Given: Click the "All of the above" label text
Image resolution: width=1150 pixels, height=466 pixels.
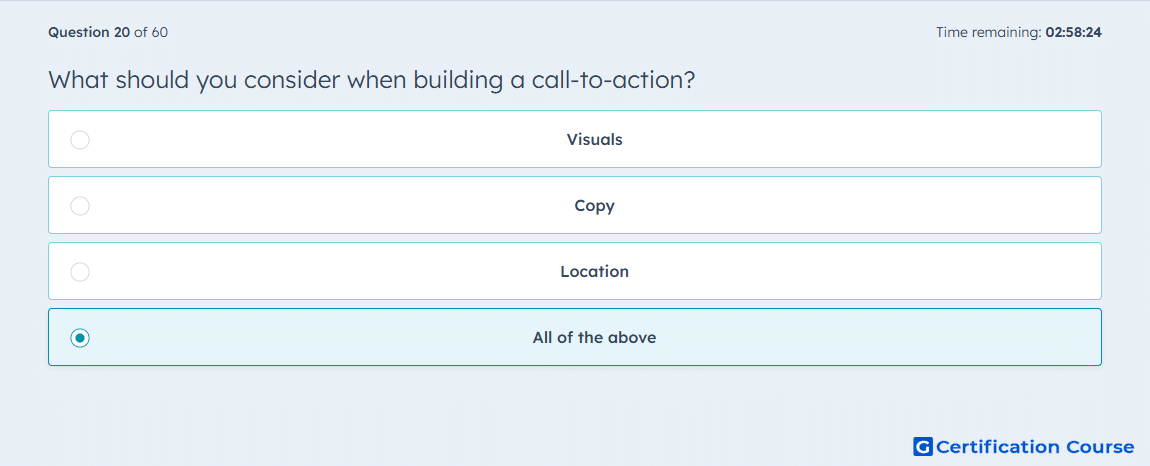Looking at the screenshot, I should [x=595, y=338].
